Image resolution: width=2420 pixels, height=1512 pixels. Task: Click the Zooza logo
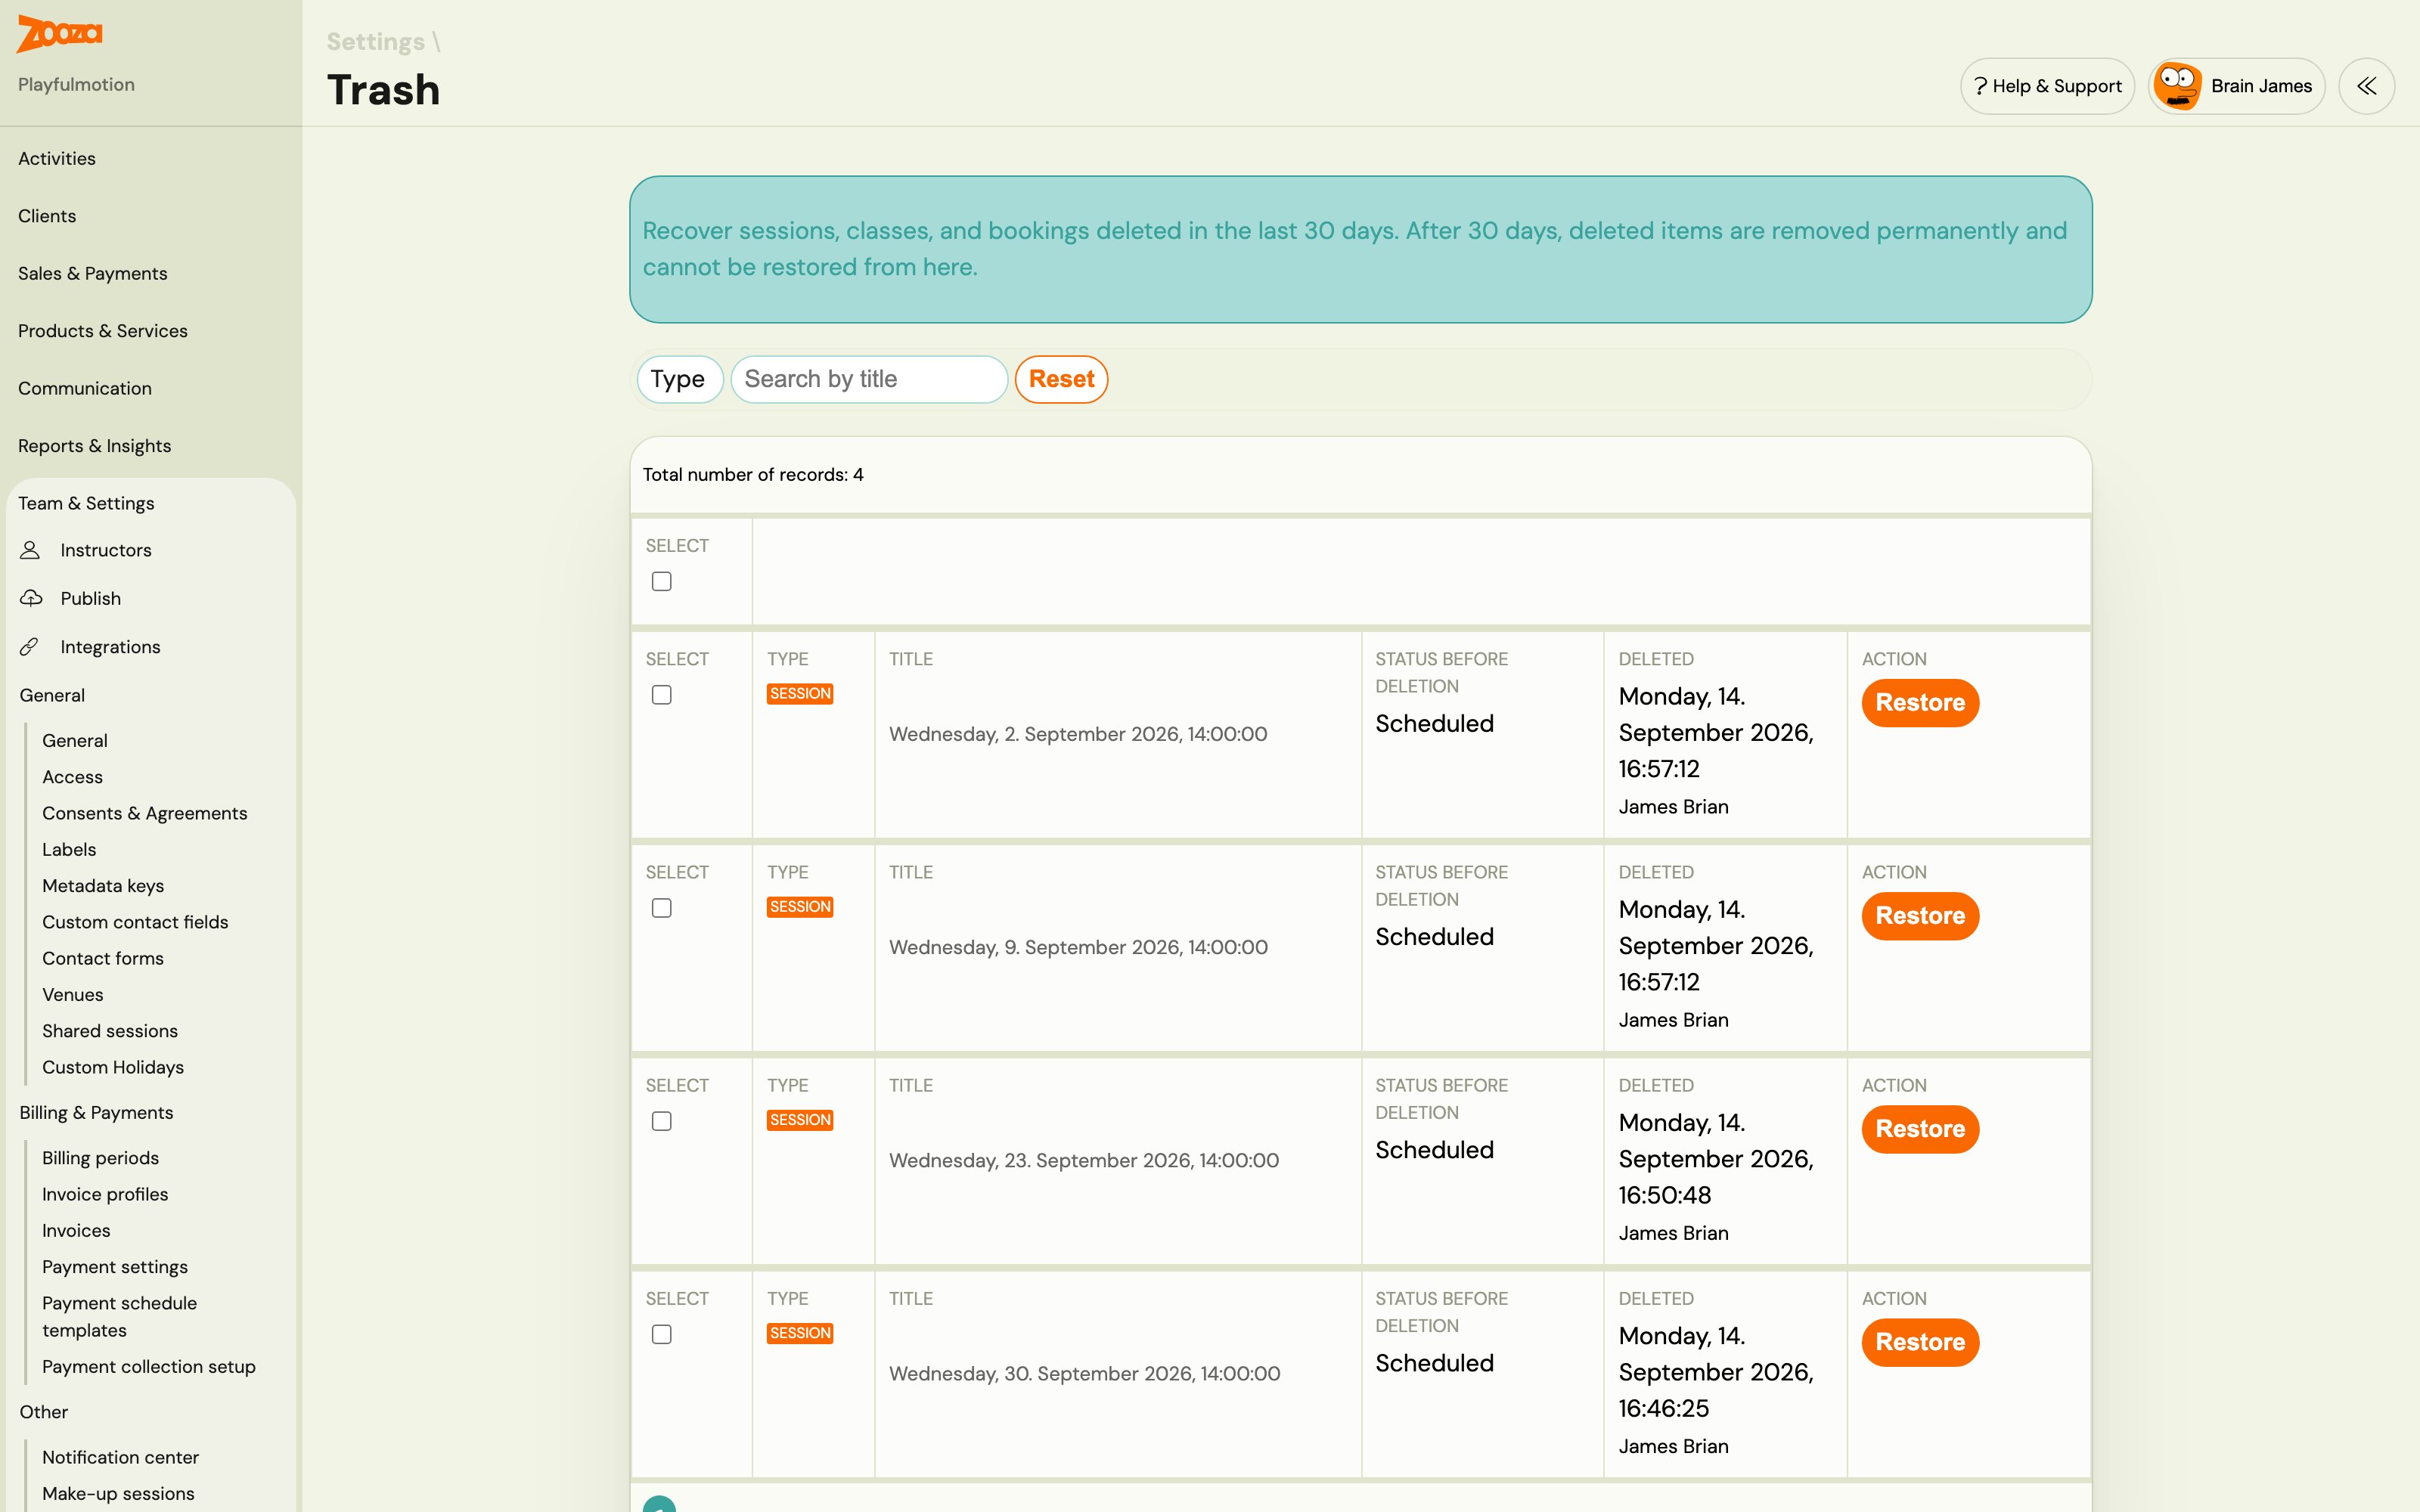click(x=60, y=33)
